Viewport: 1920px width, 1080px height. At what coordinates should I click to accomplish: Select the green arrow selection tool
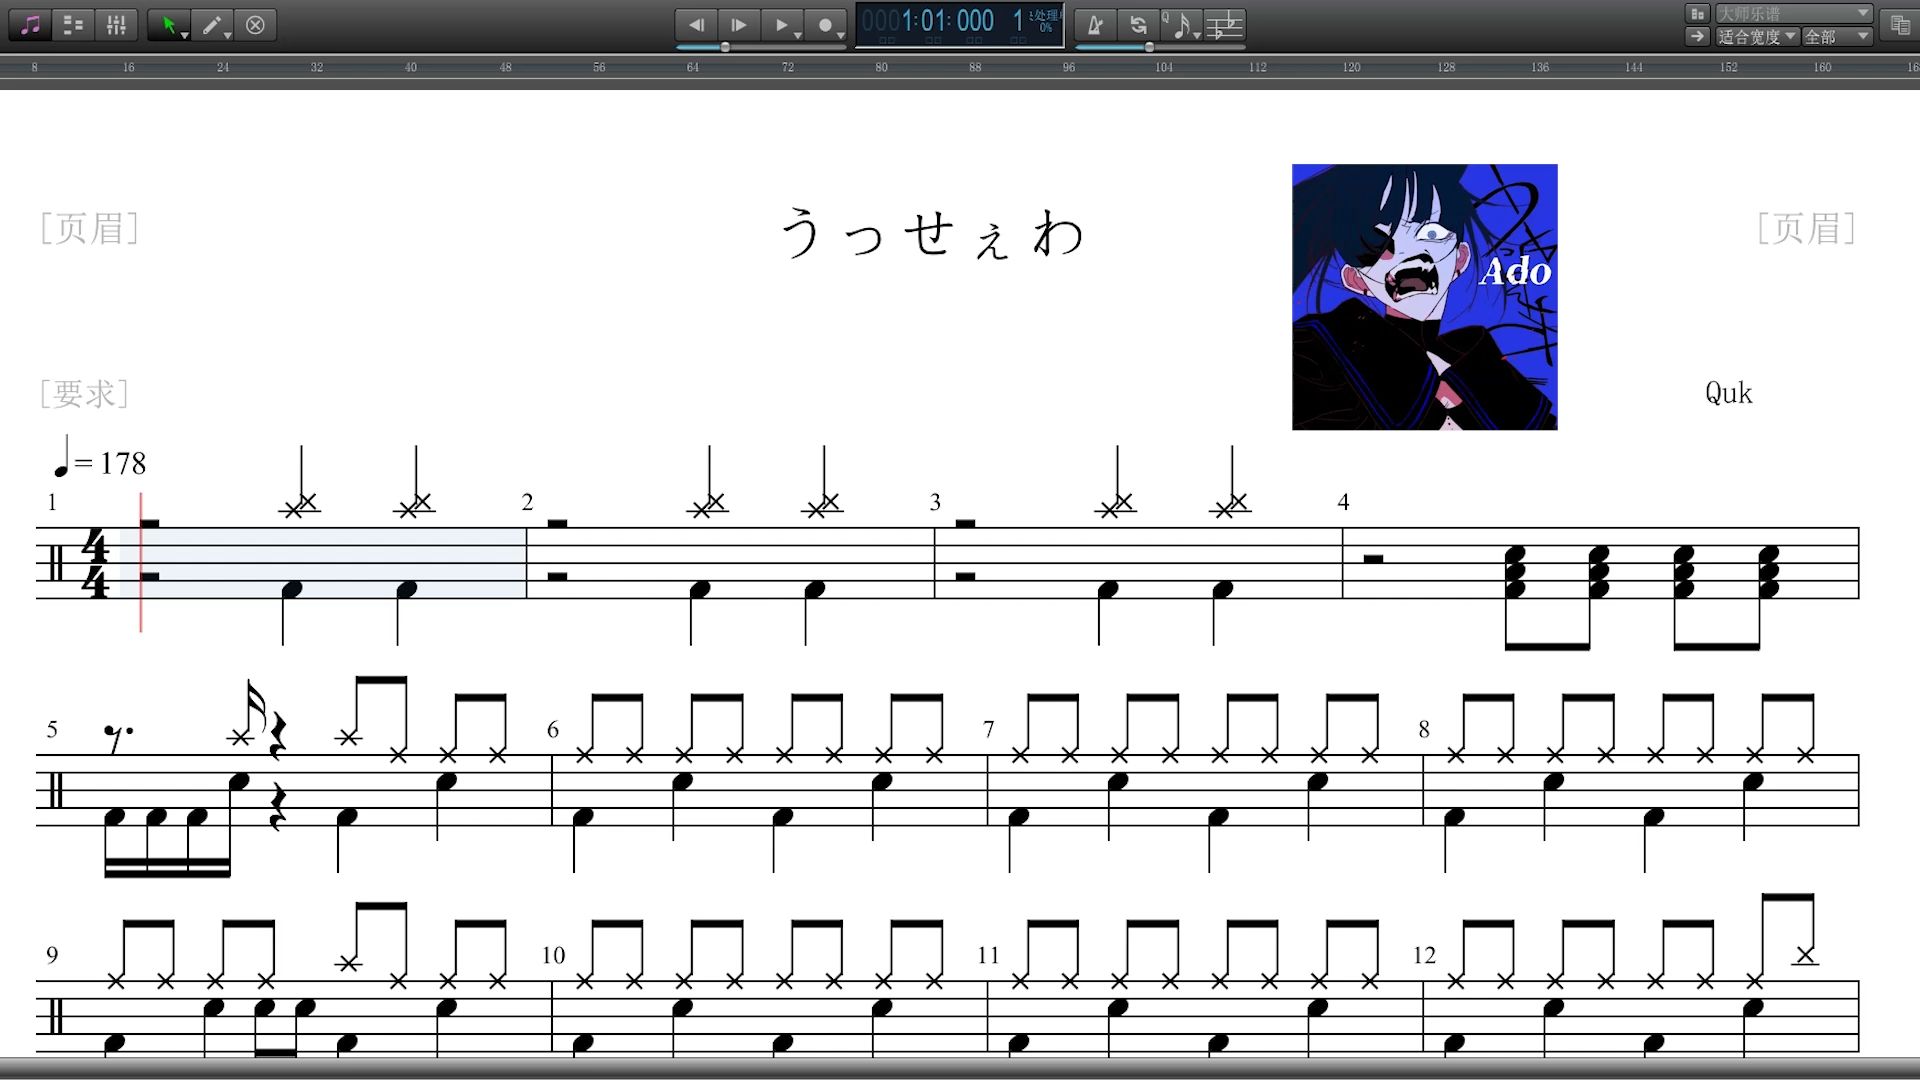tap(167, 25)
